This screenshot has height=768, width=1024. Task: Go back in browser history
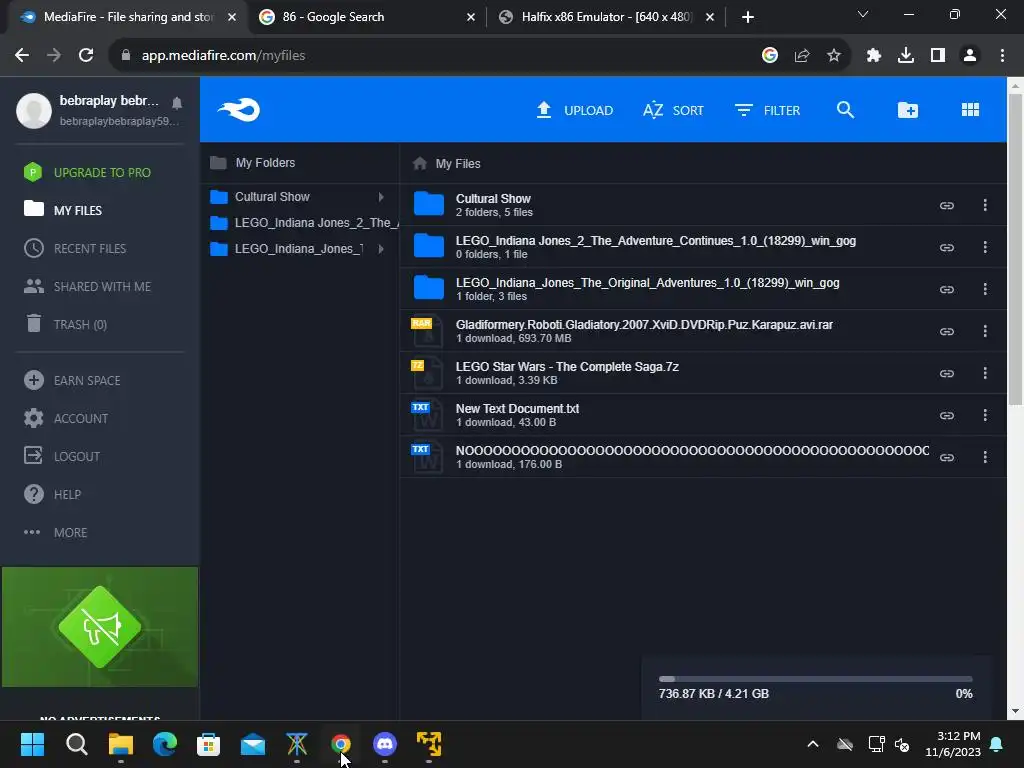[22, 56]
